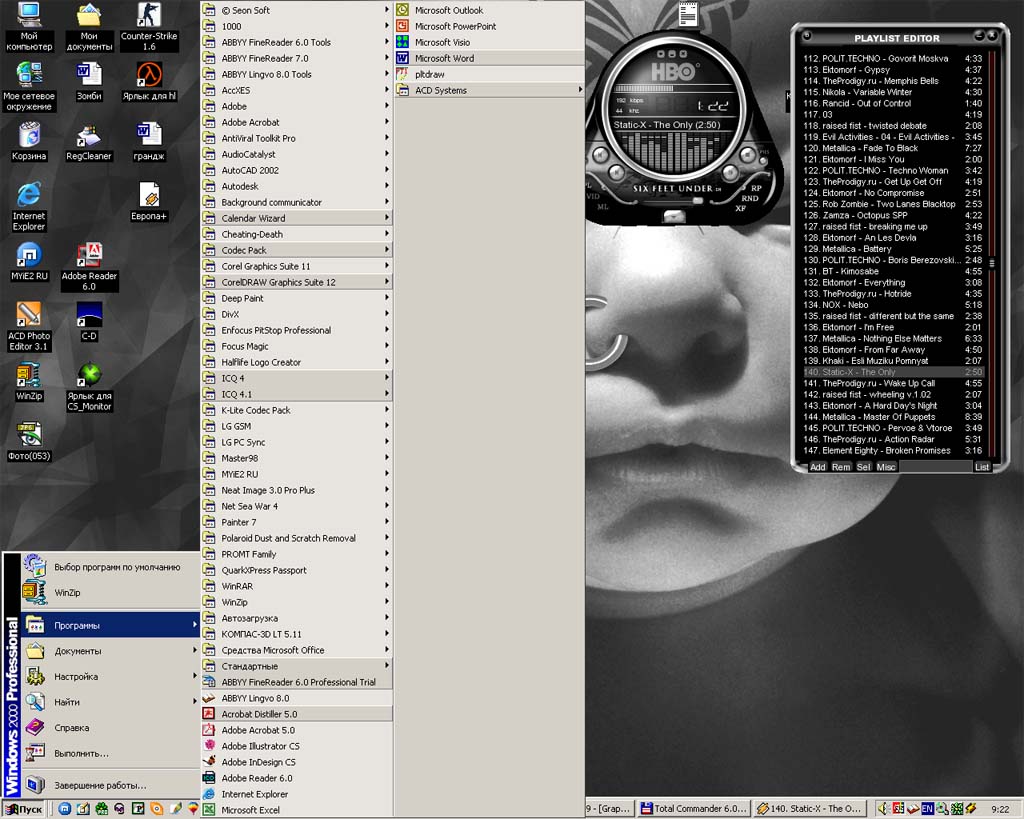1024x819 pixels.
Task: Open Adobe Illustrator CS from Programs
Action: pos(297,746)
